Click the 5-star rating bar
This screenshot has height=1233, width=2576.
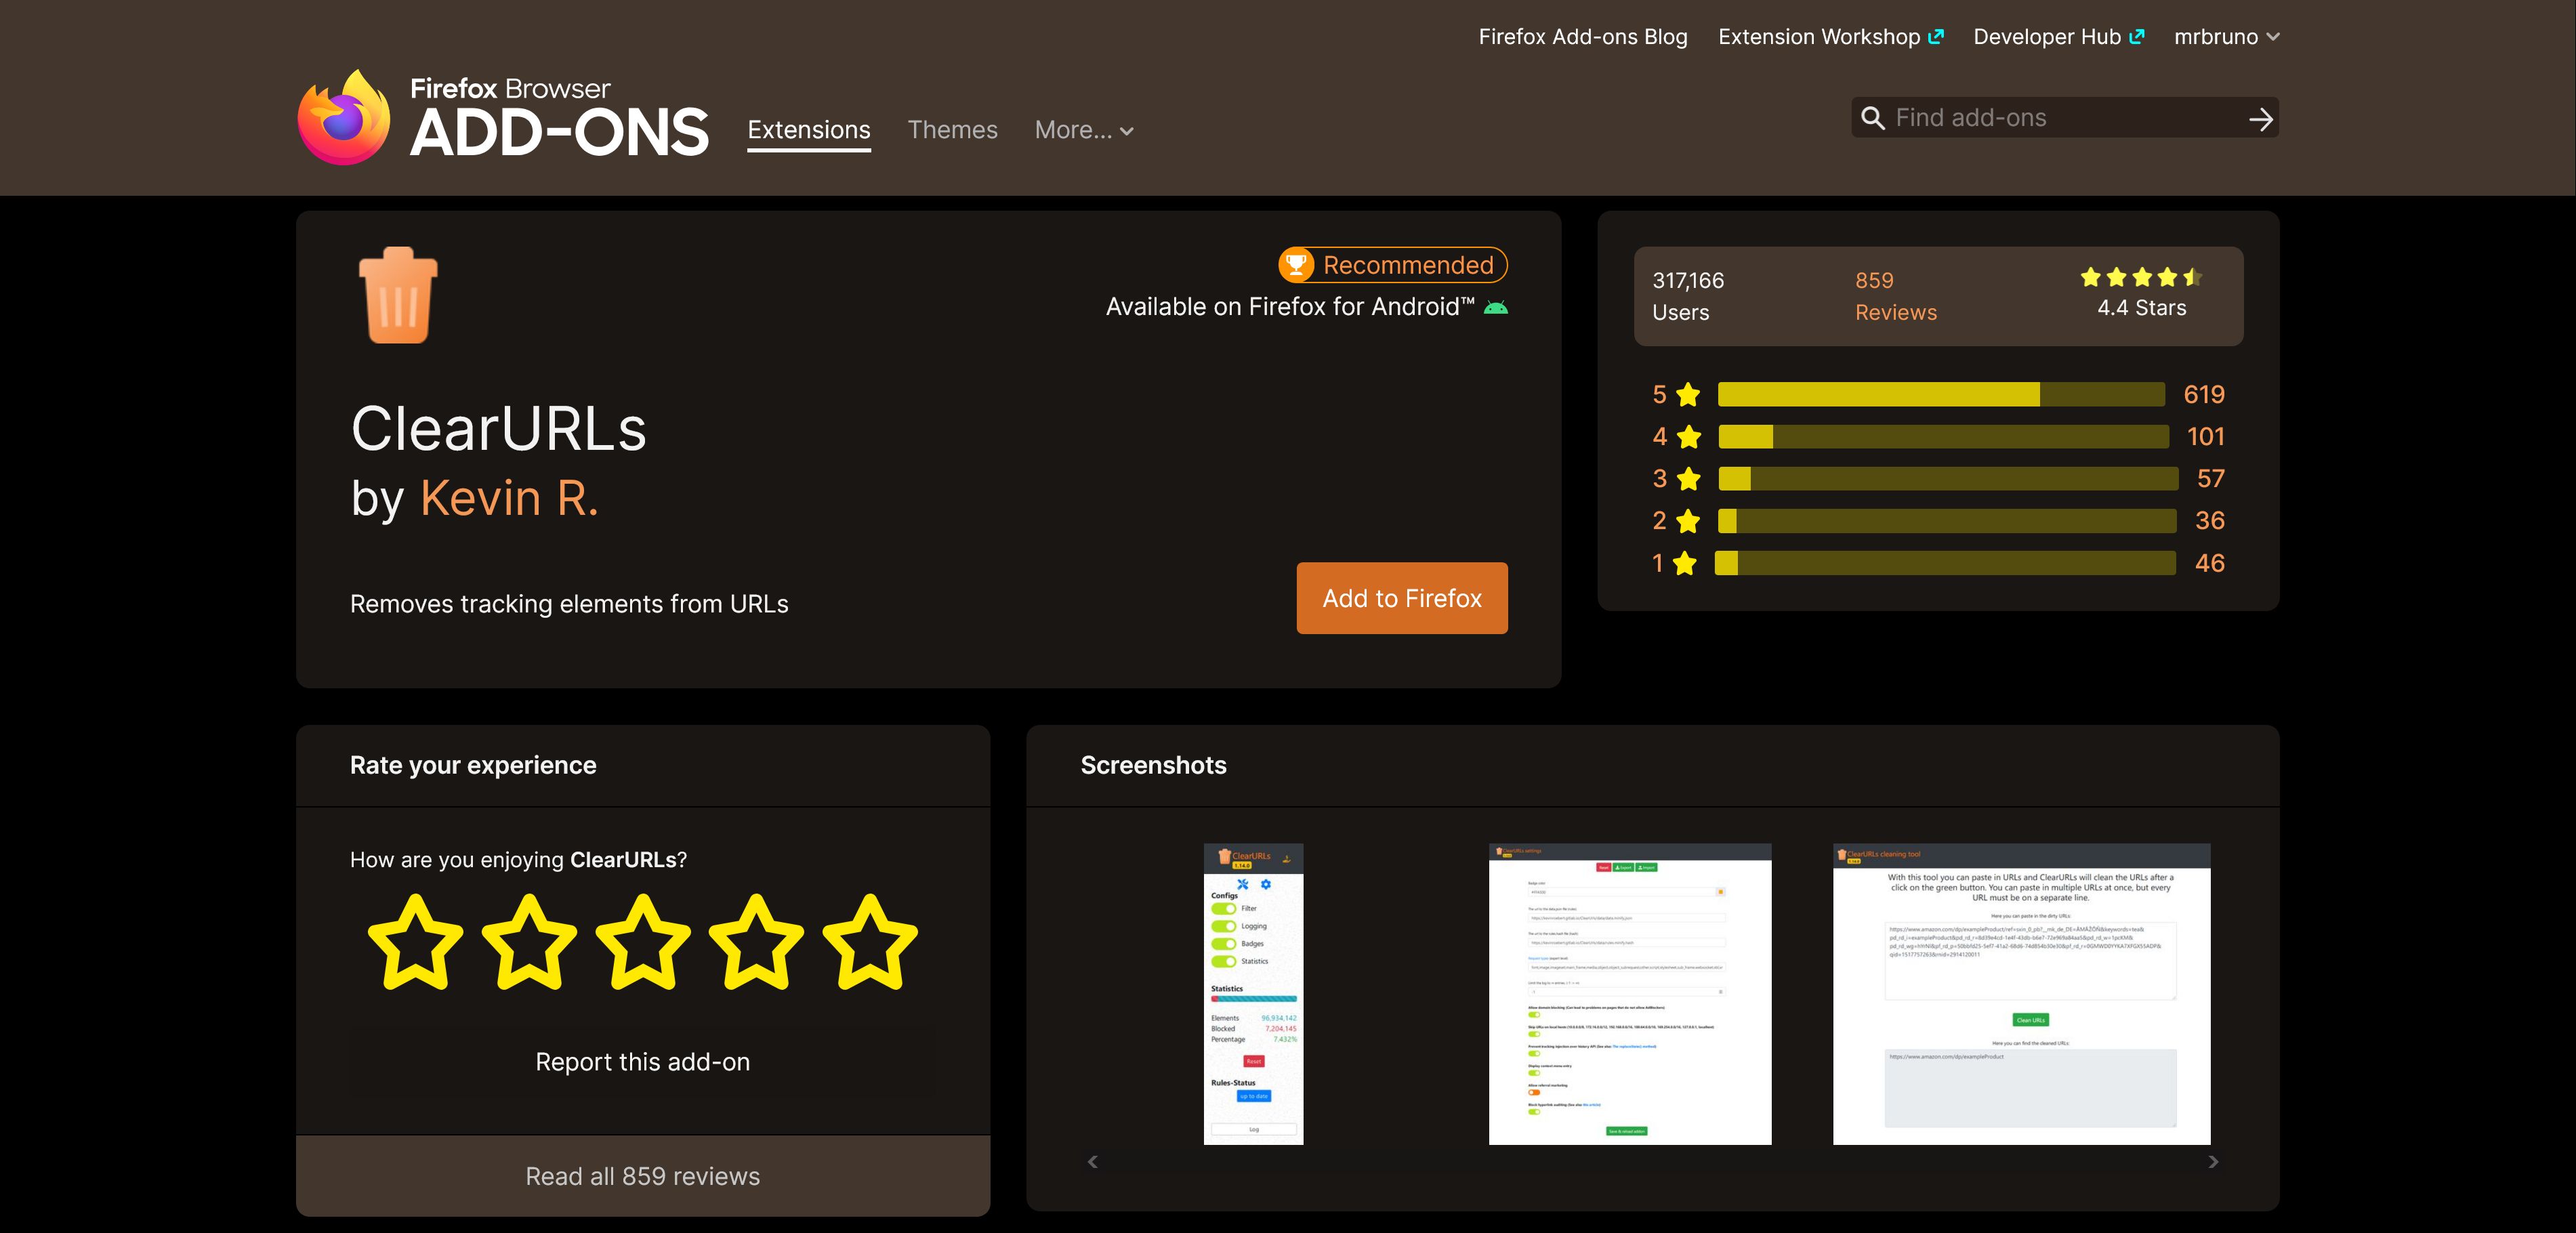(1941, 394)
